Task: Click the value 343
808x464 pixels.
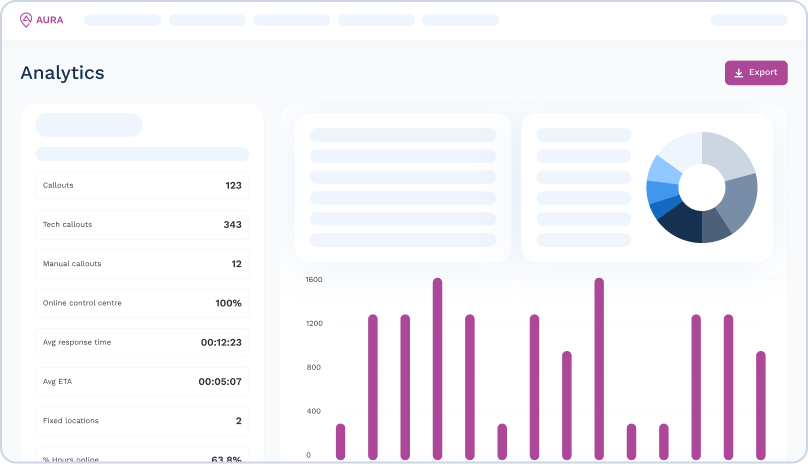Action: 232,225
